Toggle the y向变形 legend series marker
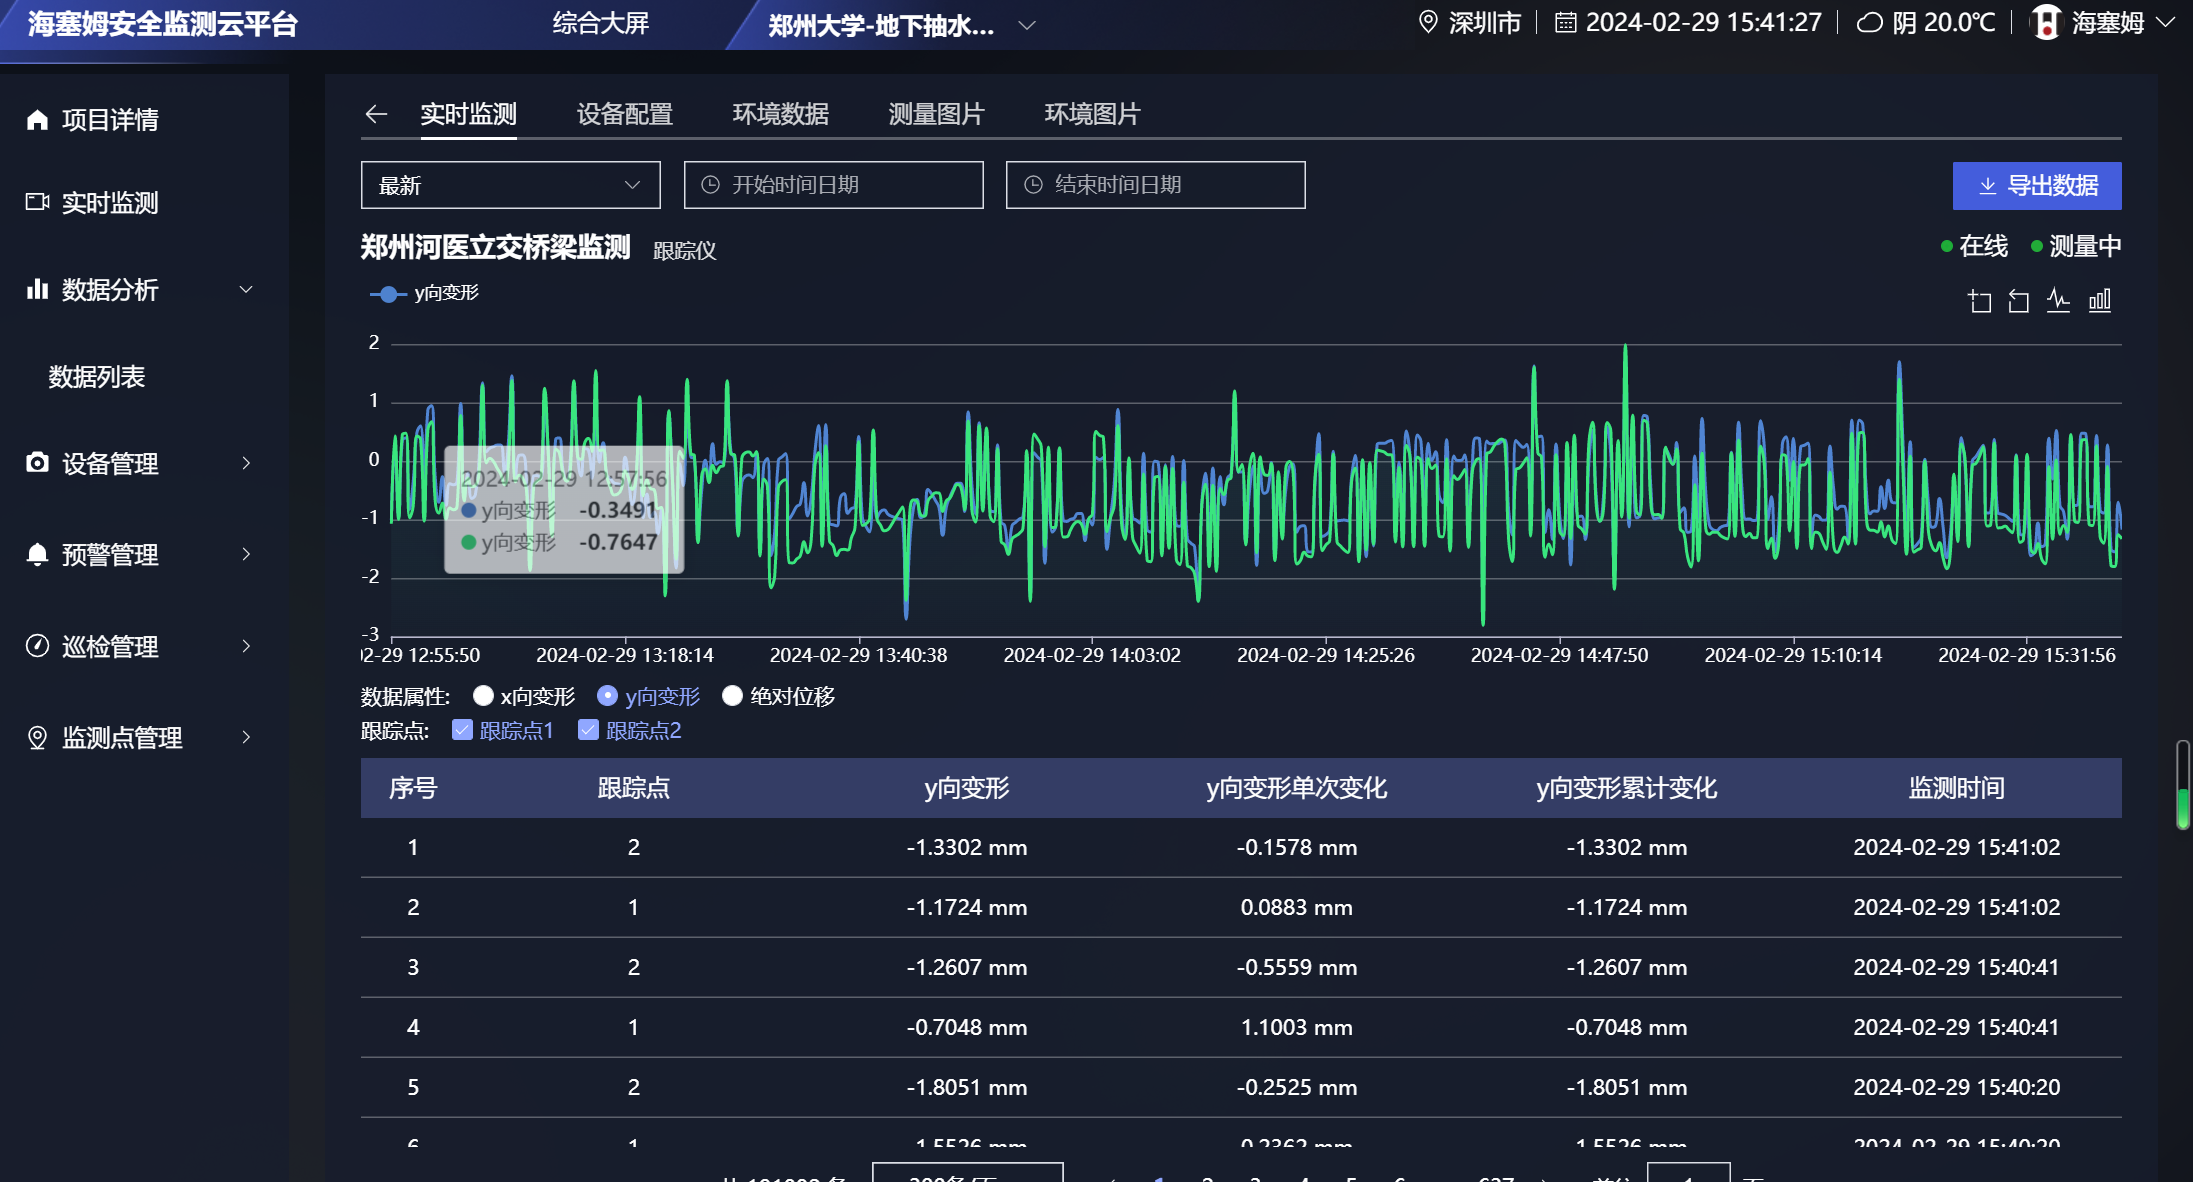This screenshot has width=2193, height=1182. click(388, 294)
